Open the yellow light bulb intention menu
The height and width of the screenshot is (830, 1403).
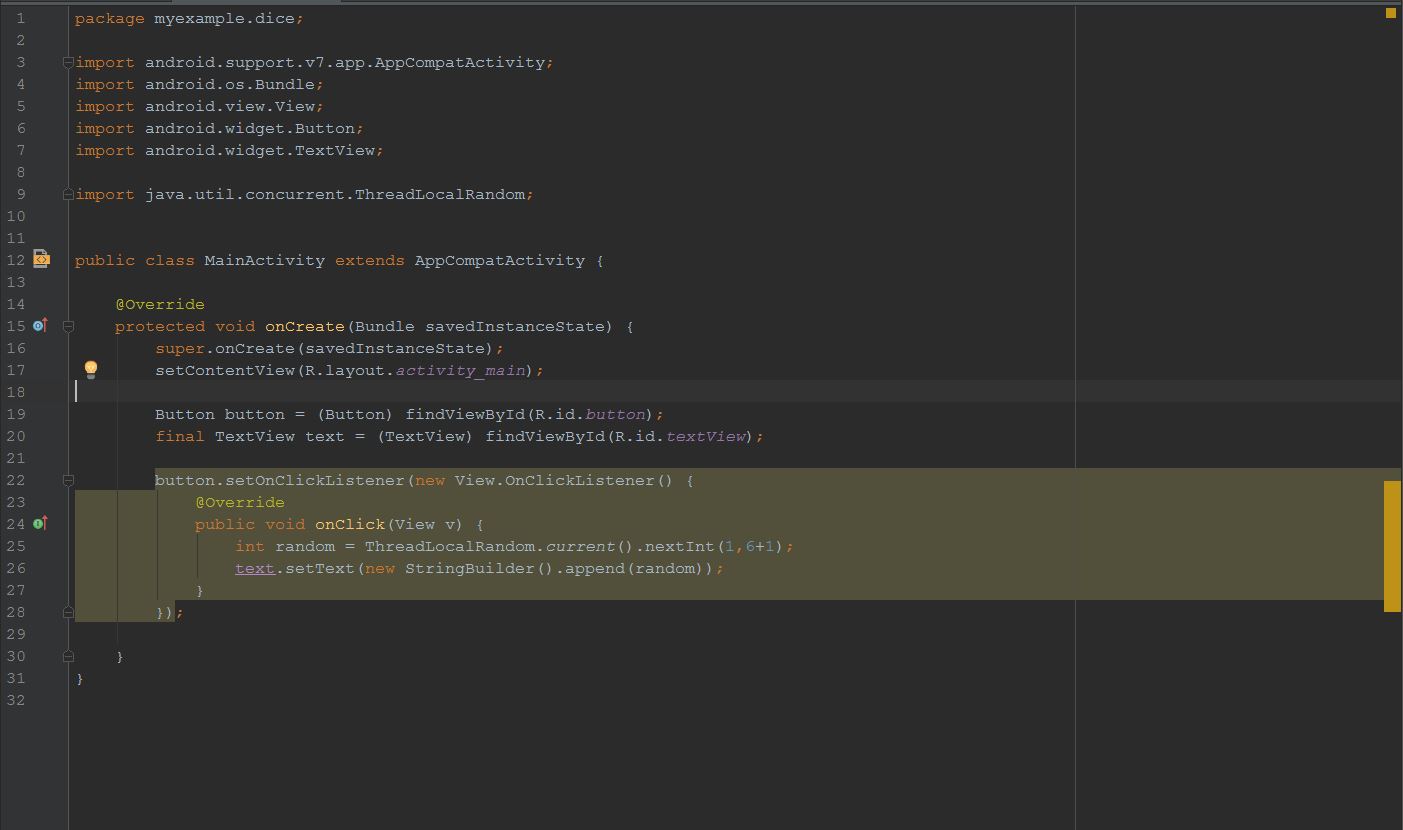pyautogui.click(x=90, y=370)
